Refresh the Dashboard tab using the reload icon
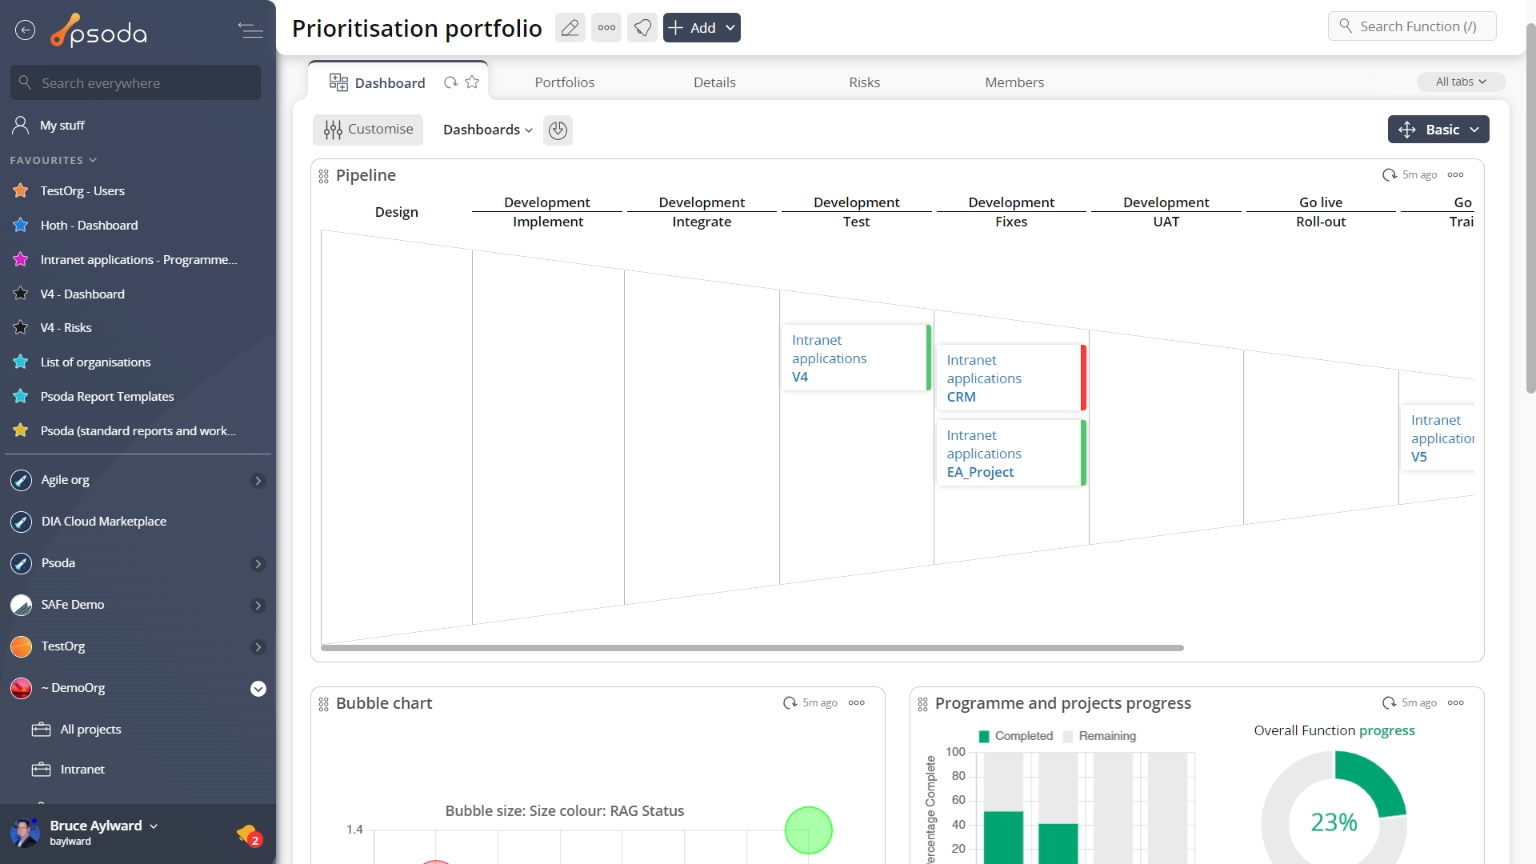The image size is (1536, 864). click(451, 83)
